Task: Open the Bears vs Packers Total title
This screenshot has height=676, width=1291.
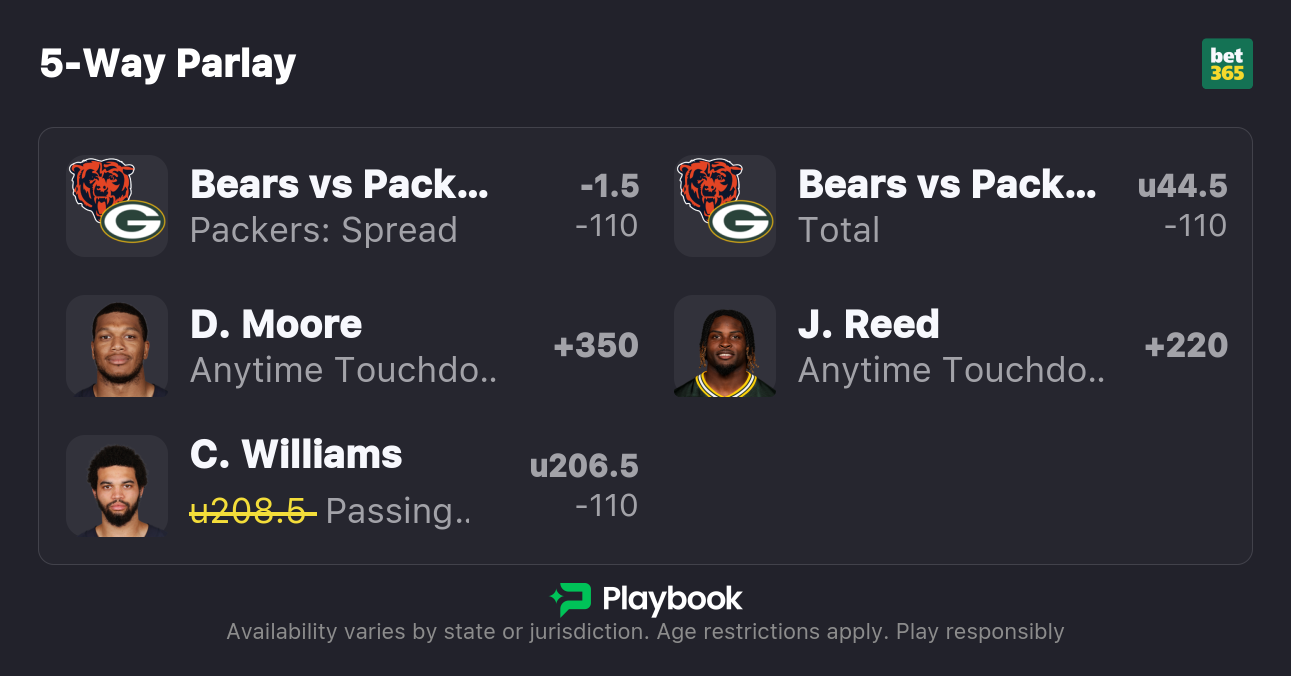Action: coord(947,184)
